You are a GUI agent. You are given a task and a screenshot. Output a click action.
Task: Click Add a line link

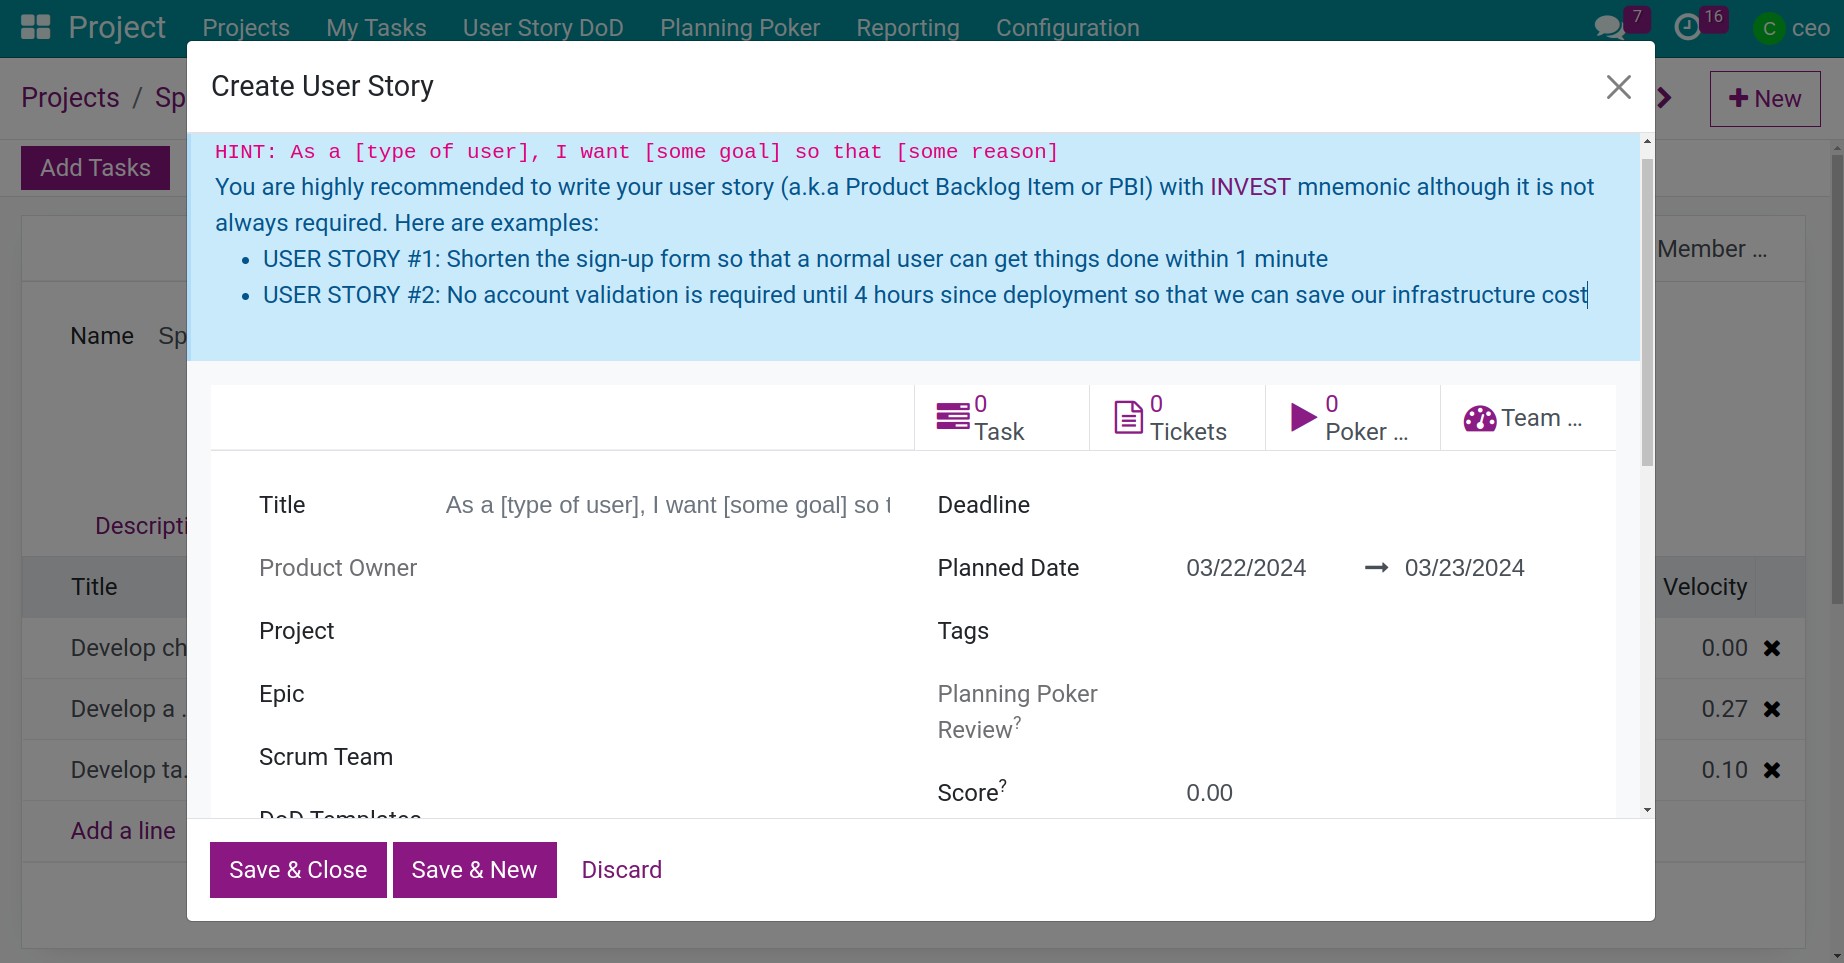point(123,831)
